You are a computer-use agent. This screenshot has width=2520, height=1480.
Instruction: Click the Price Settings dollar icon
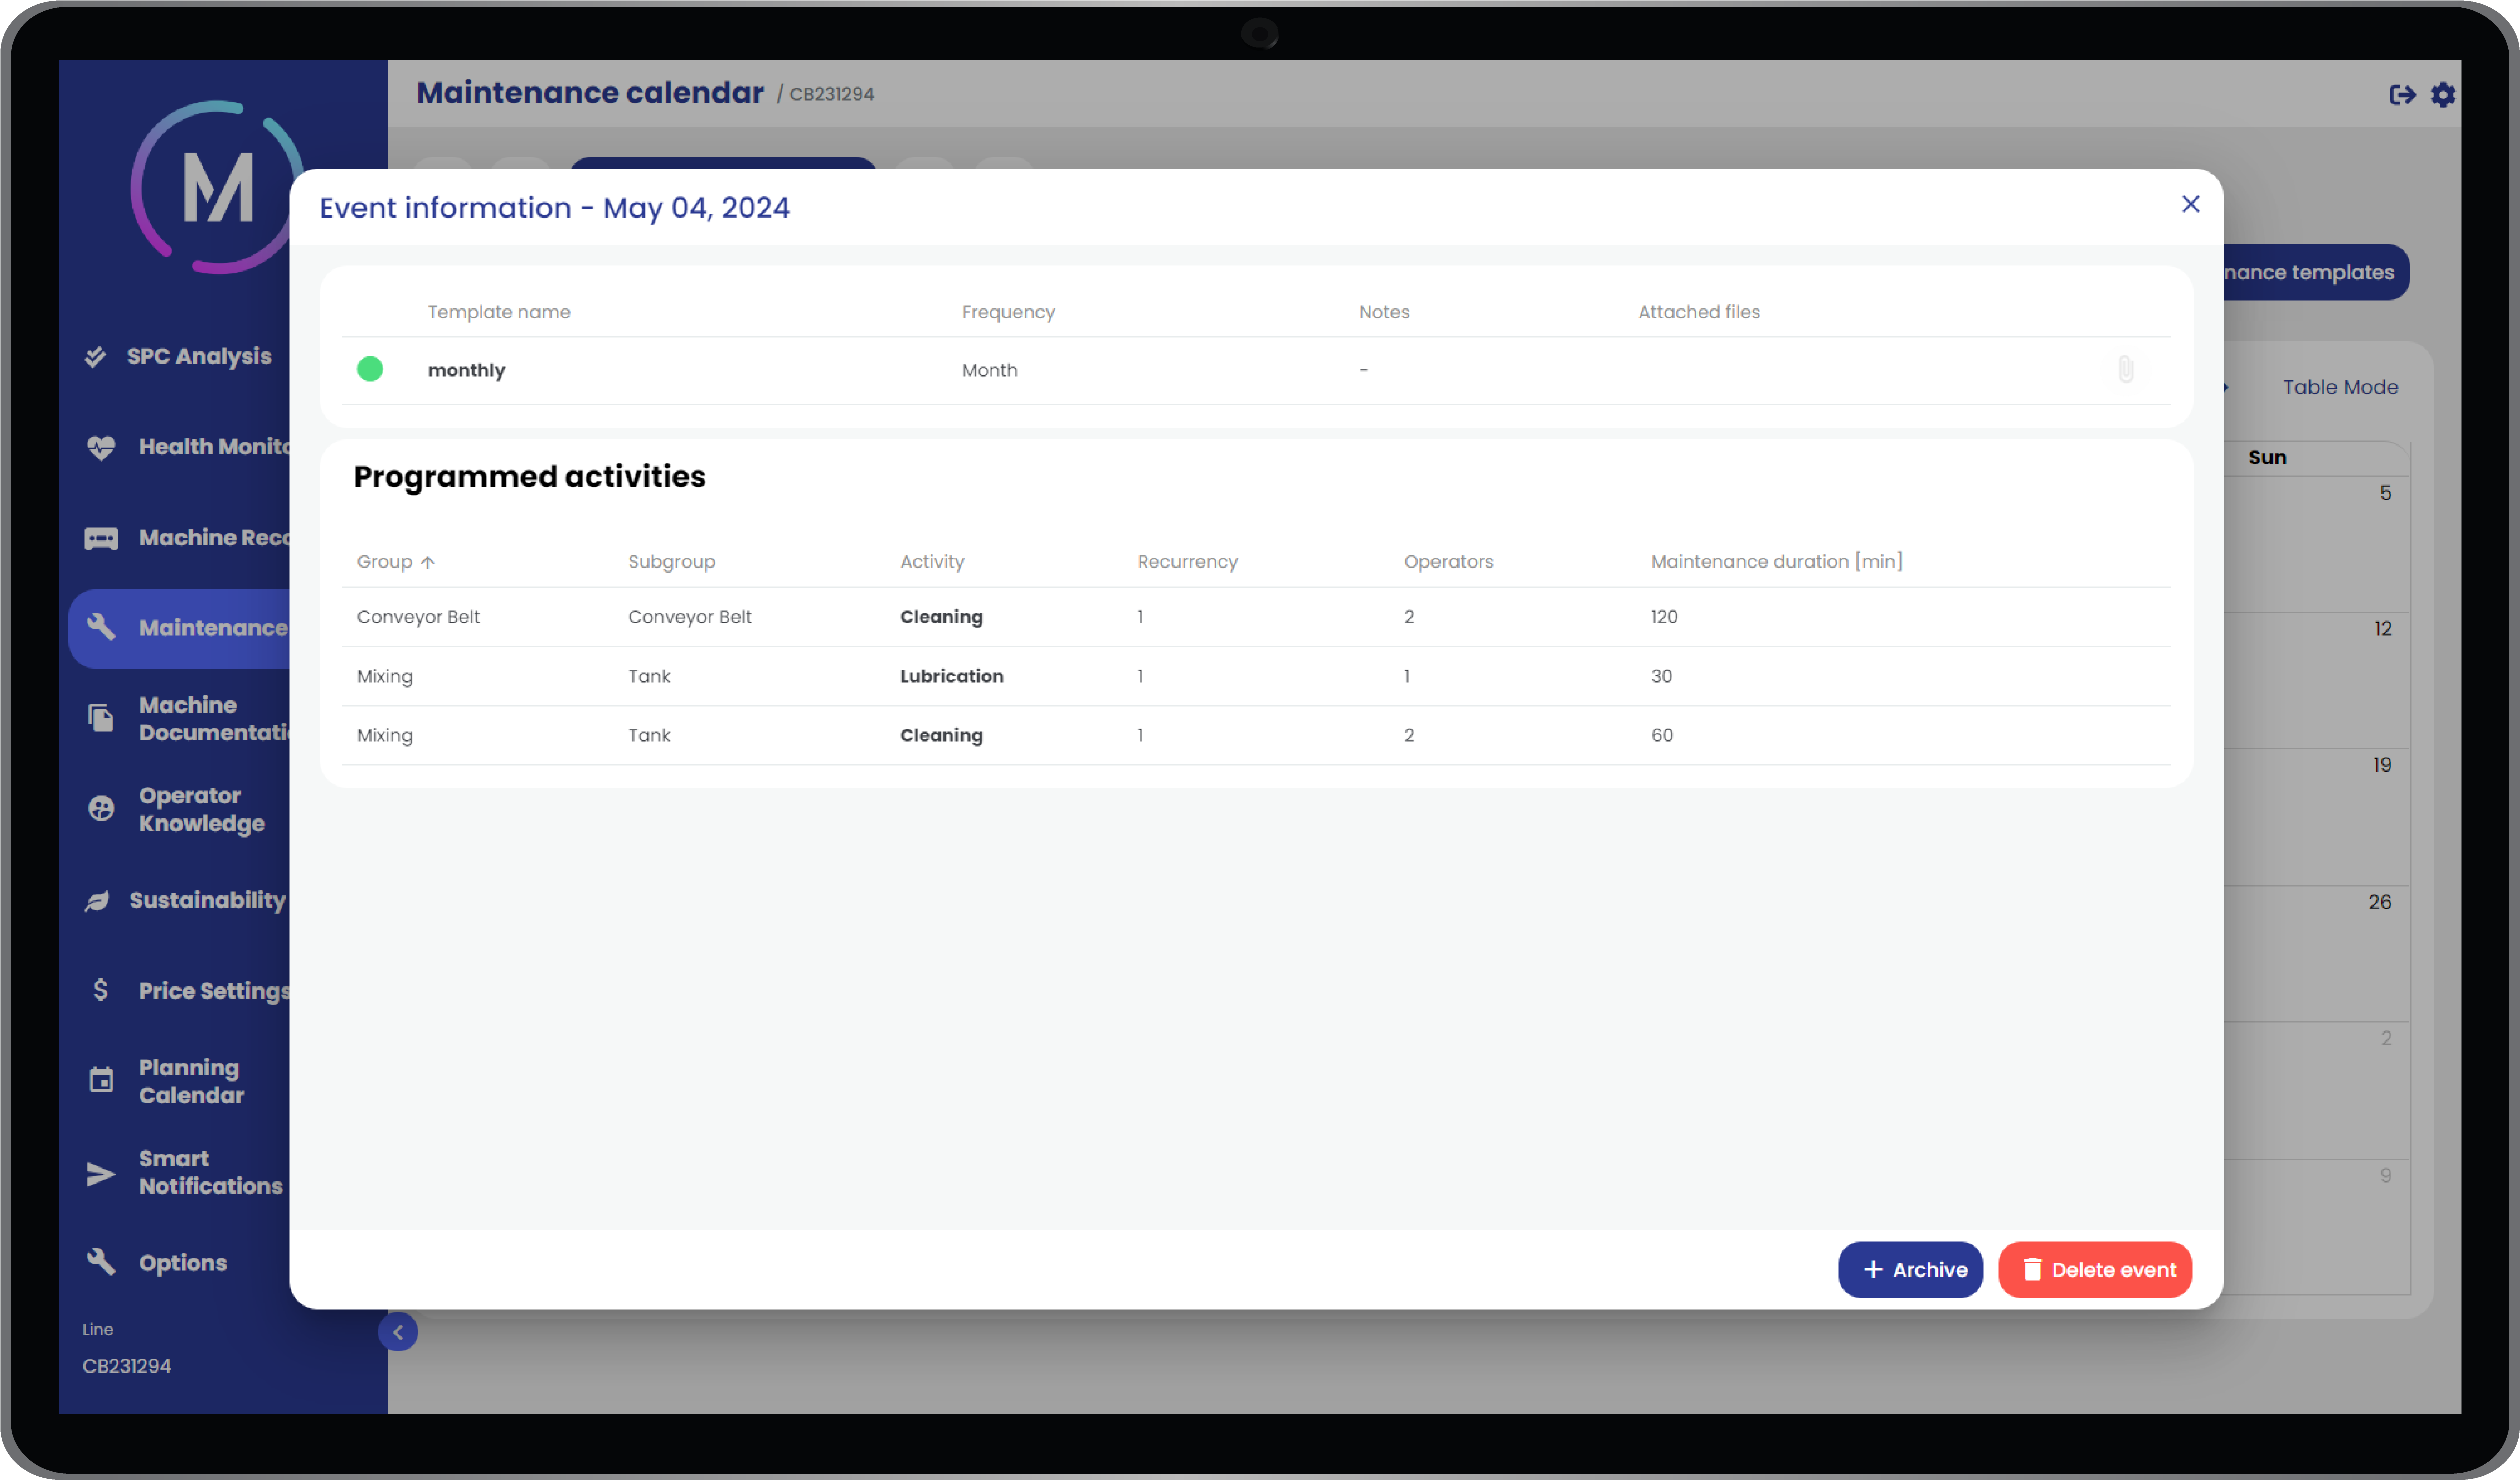pyautogui.click(x=101, y=990)
